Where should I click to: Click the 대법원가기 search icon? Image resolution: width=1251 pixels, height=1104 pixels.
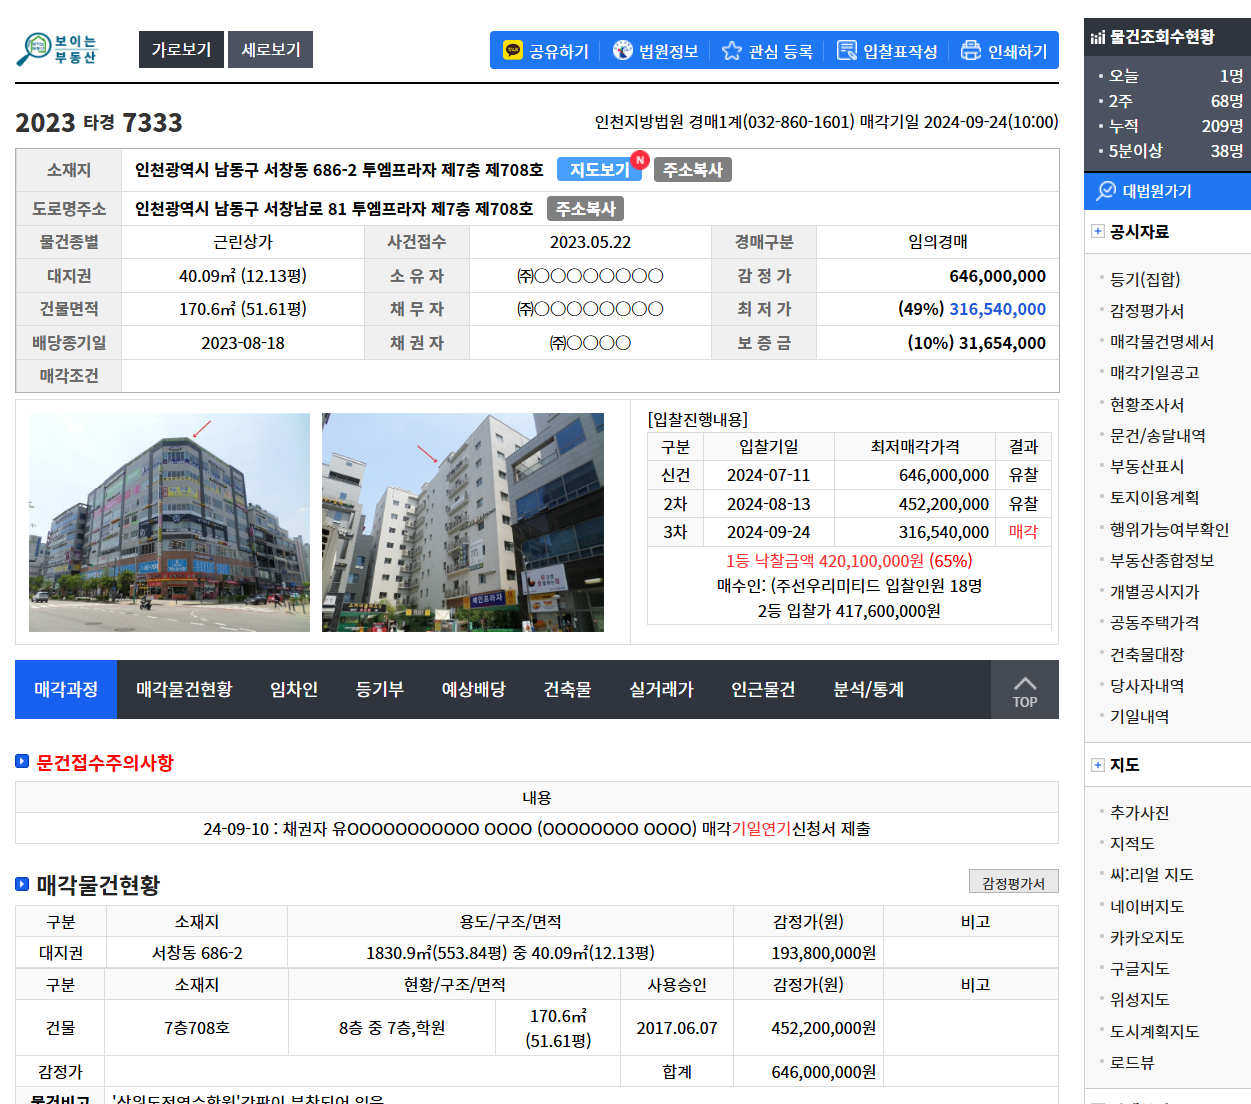[x=1106, y=190]
